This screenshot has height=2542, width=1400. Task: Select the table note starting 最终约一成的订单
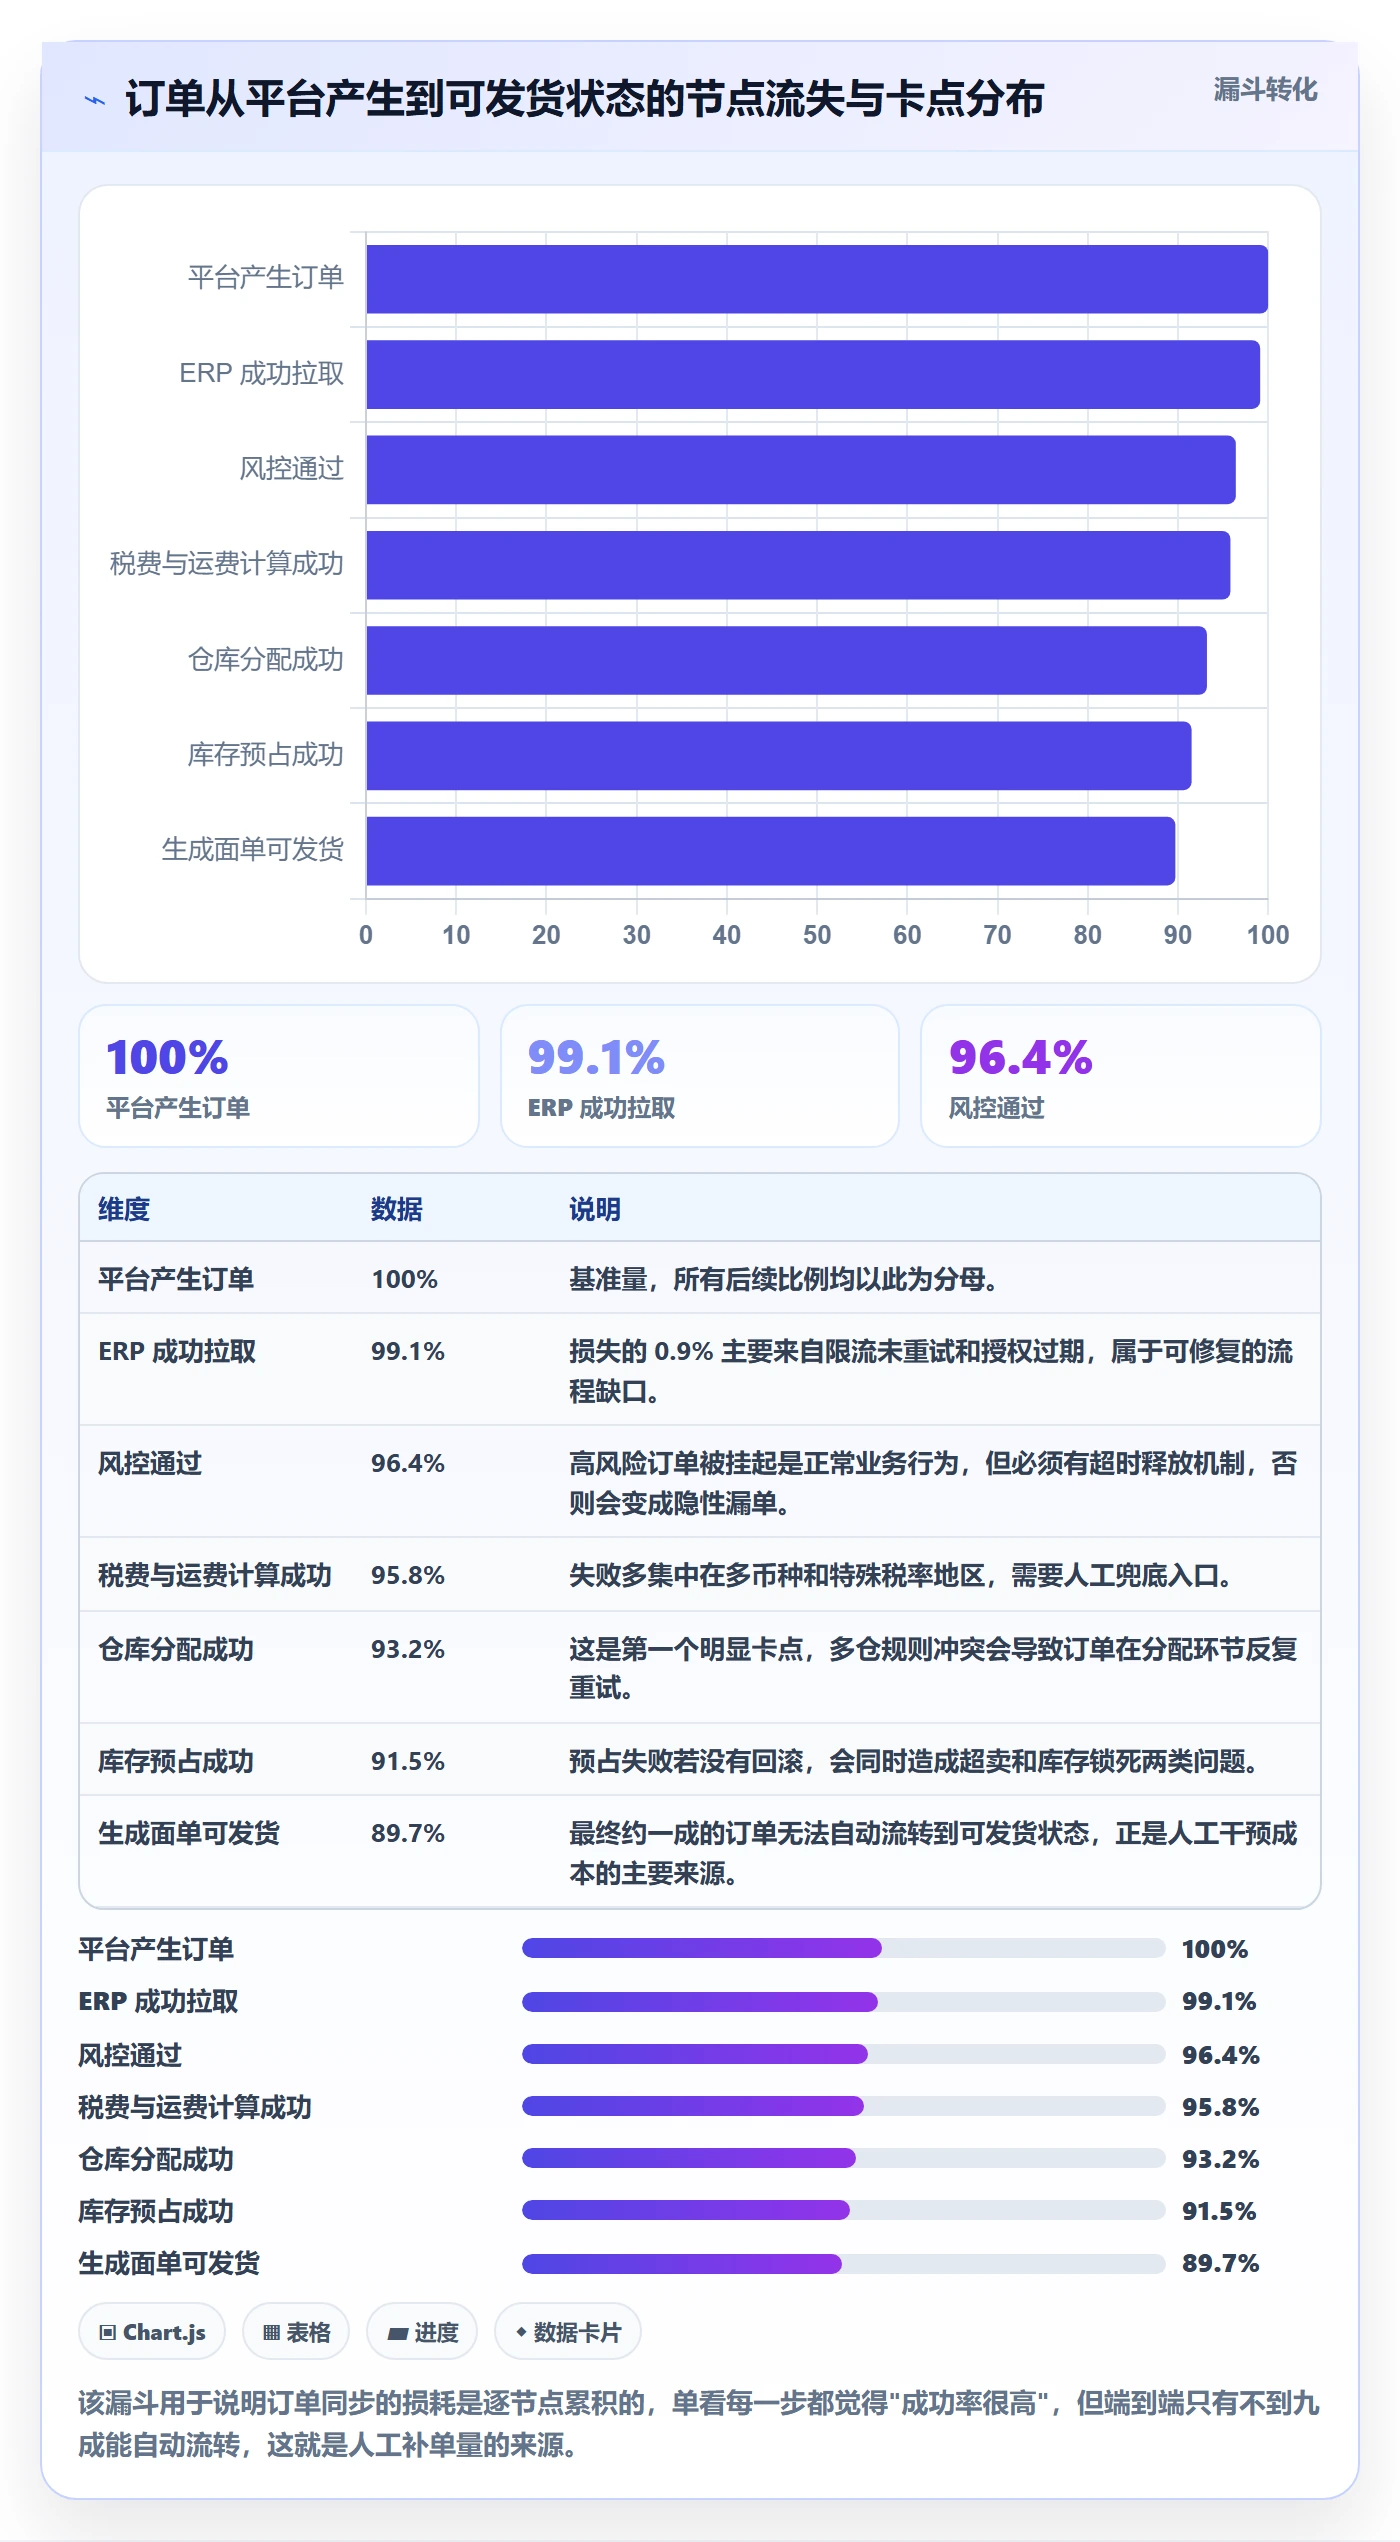coord(933,1853)
